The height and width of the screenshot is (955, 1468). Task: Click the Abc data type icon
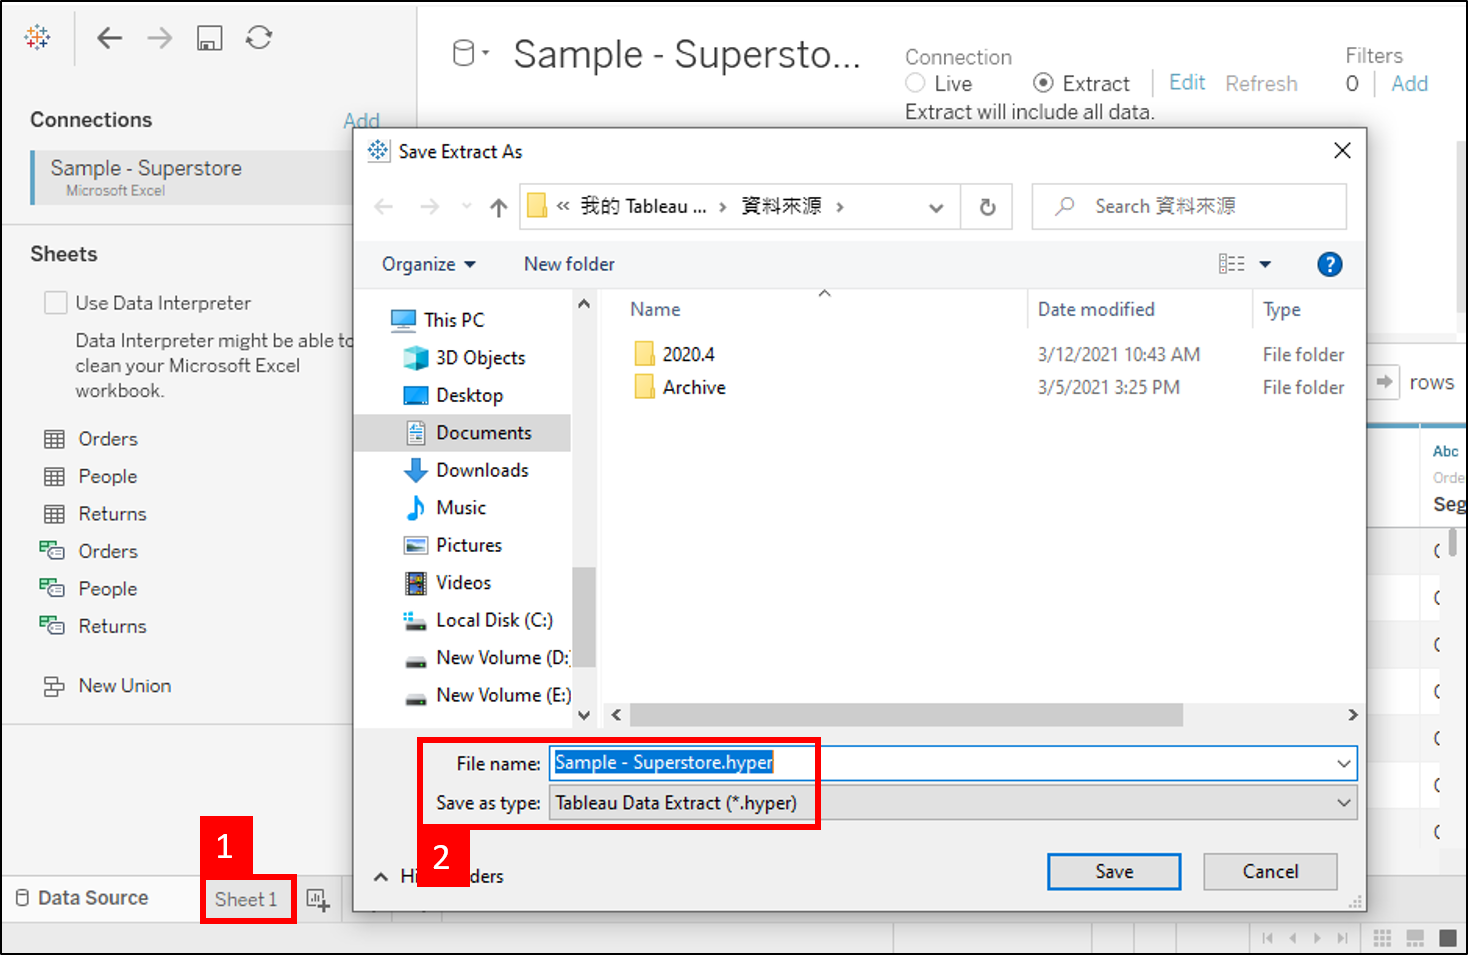1445,451
